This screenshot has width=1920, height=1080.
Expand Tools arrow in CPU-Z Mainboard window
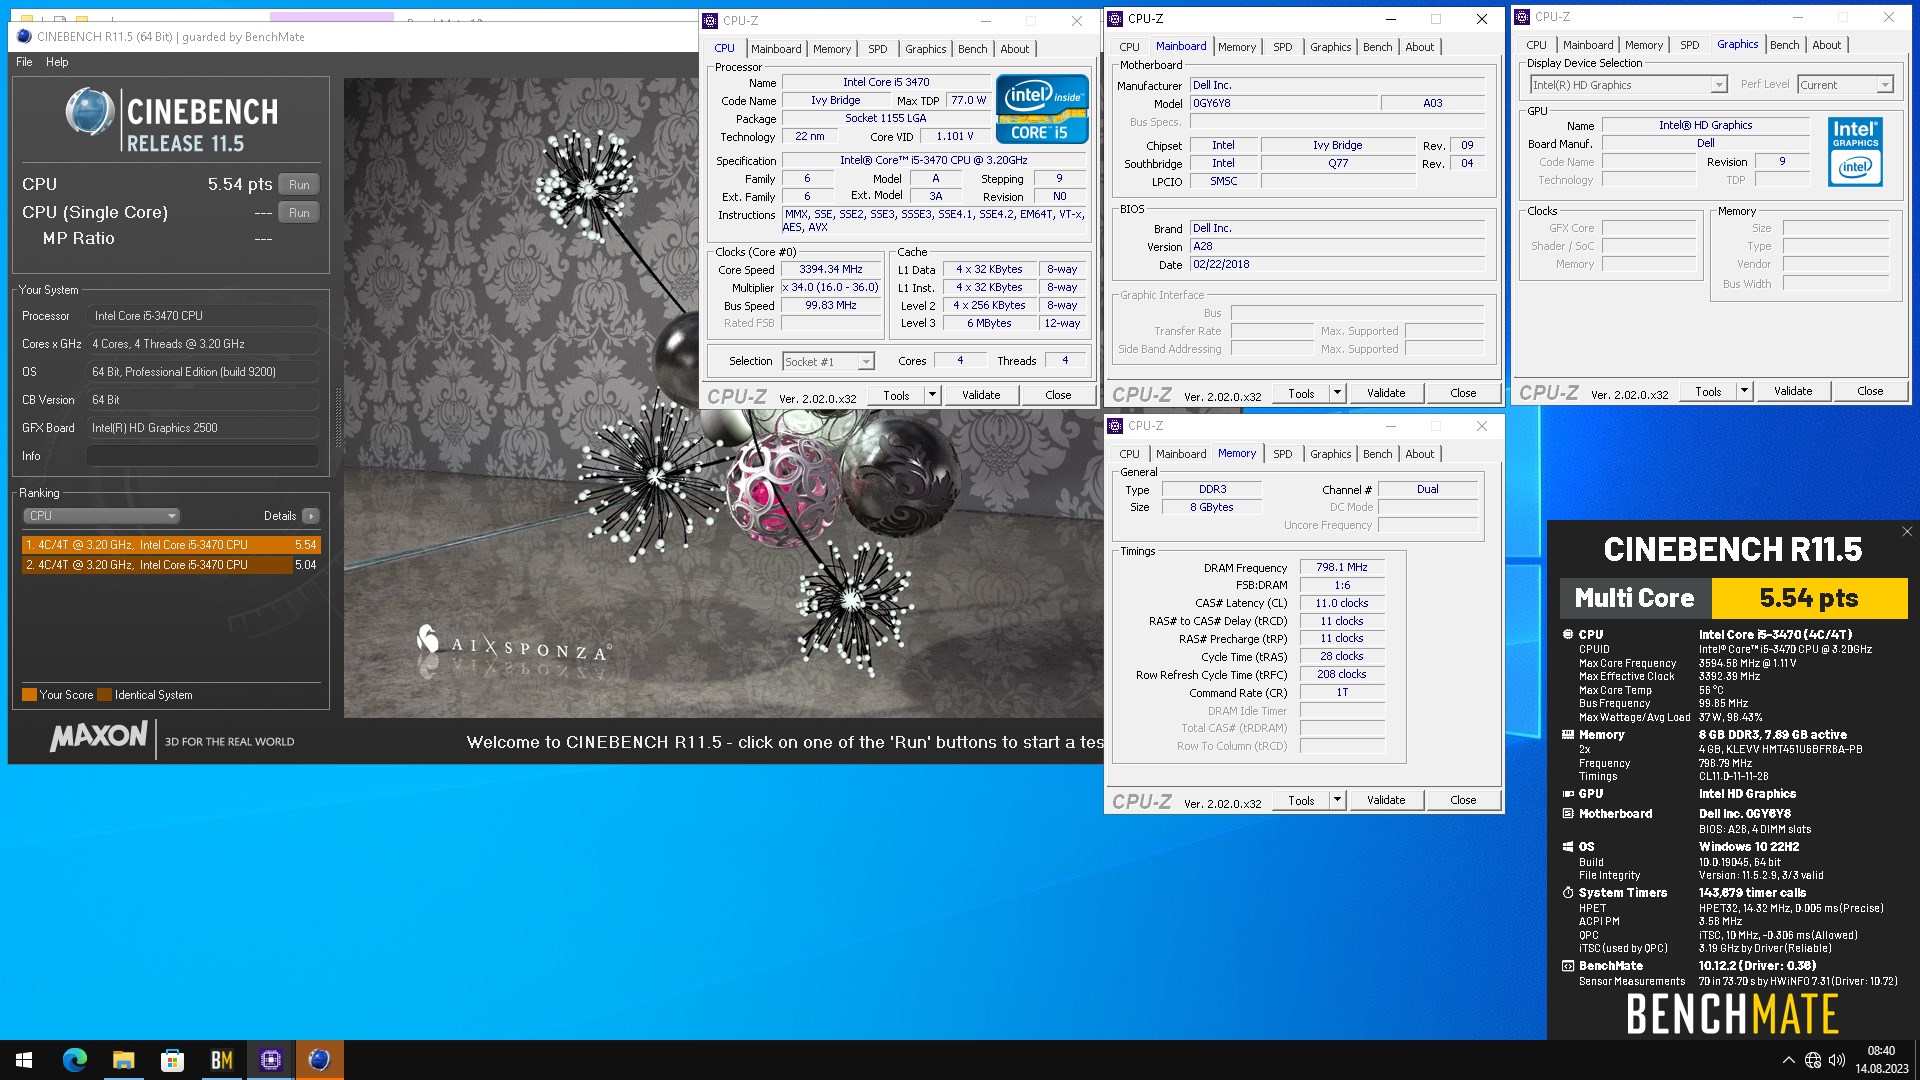point(1337,393)
